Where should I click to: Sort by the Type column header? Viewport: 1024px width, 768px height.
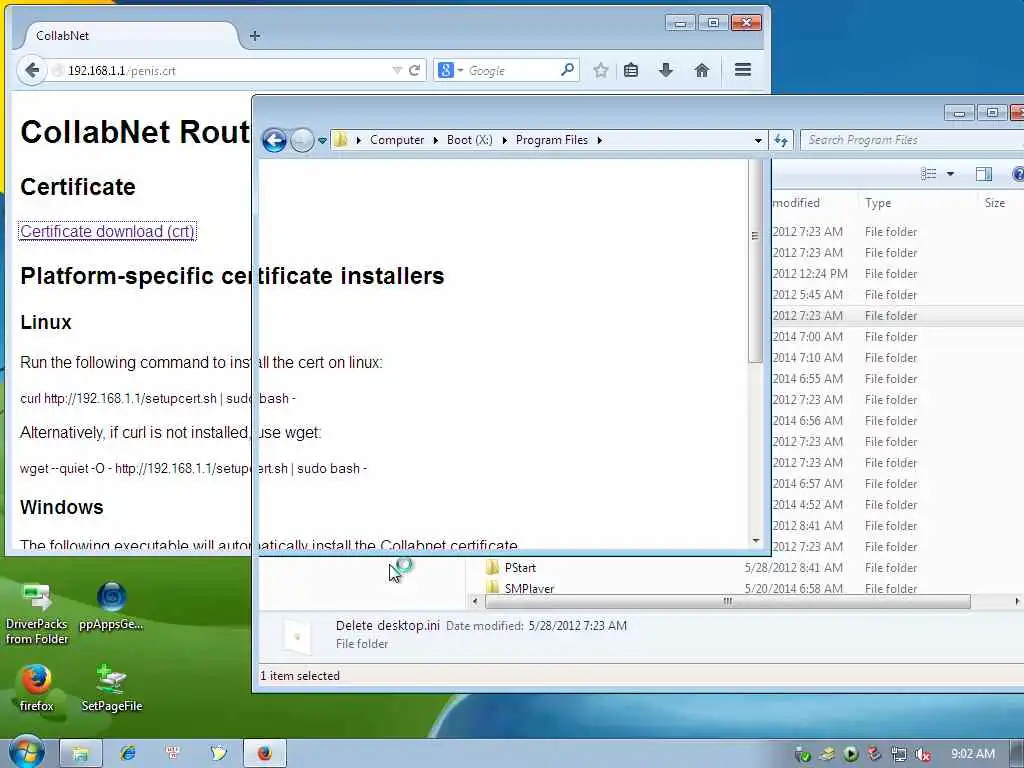[878, 203]
